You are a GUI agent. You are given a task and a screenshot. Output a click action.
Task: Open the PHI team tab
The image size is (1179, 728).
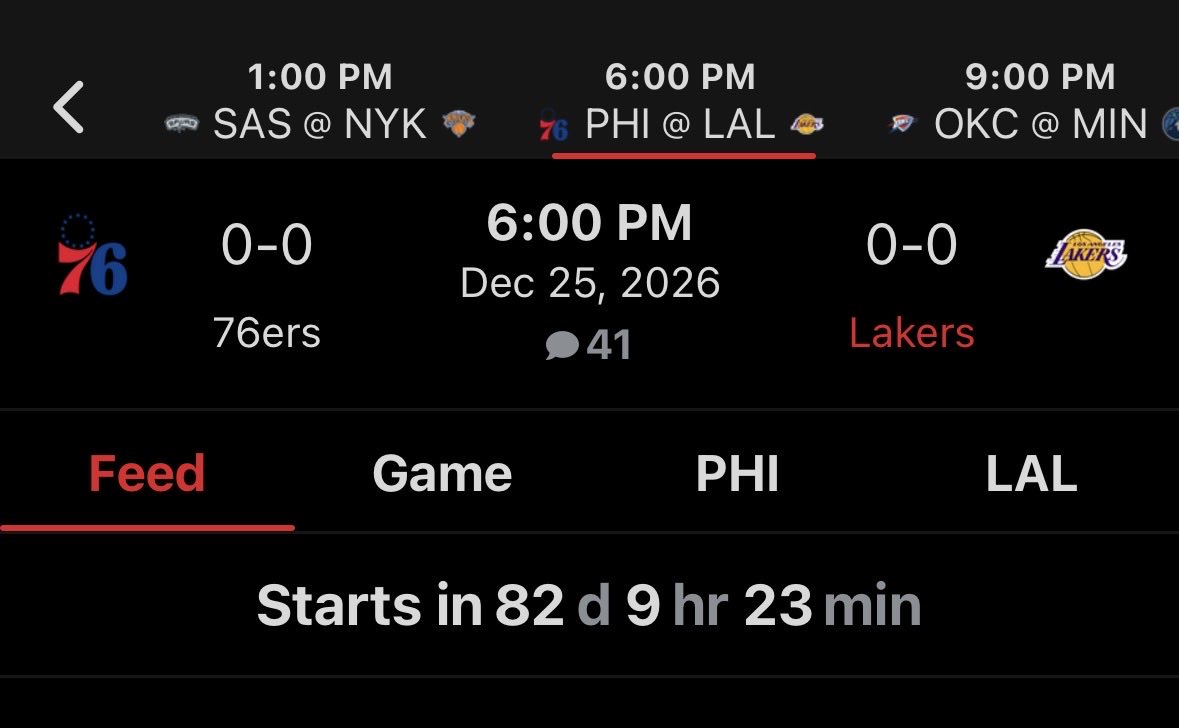pyautogui.click(x=737, y=473)
